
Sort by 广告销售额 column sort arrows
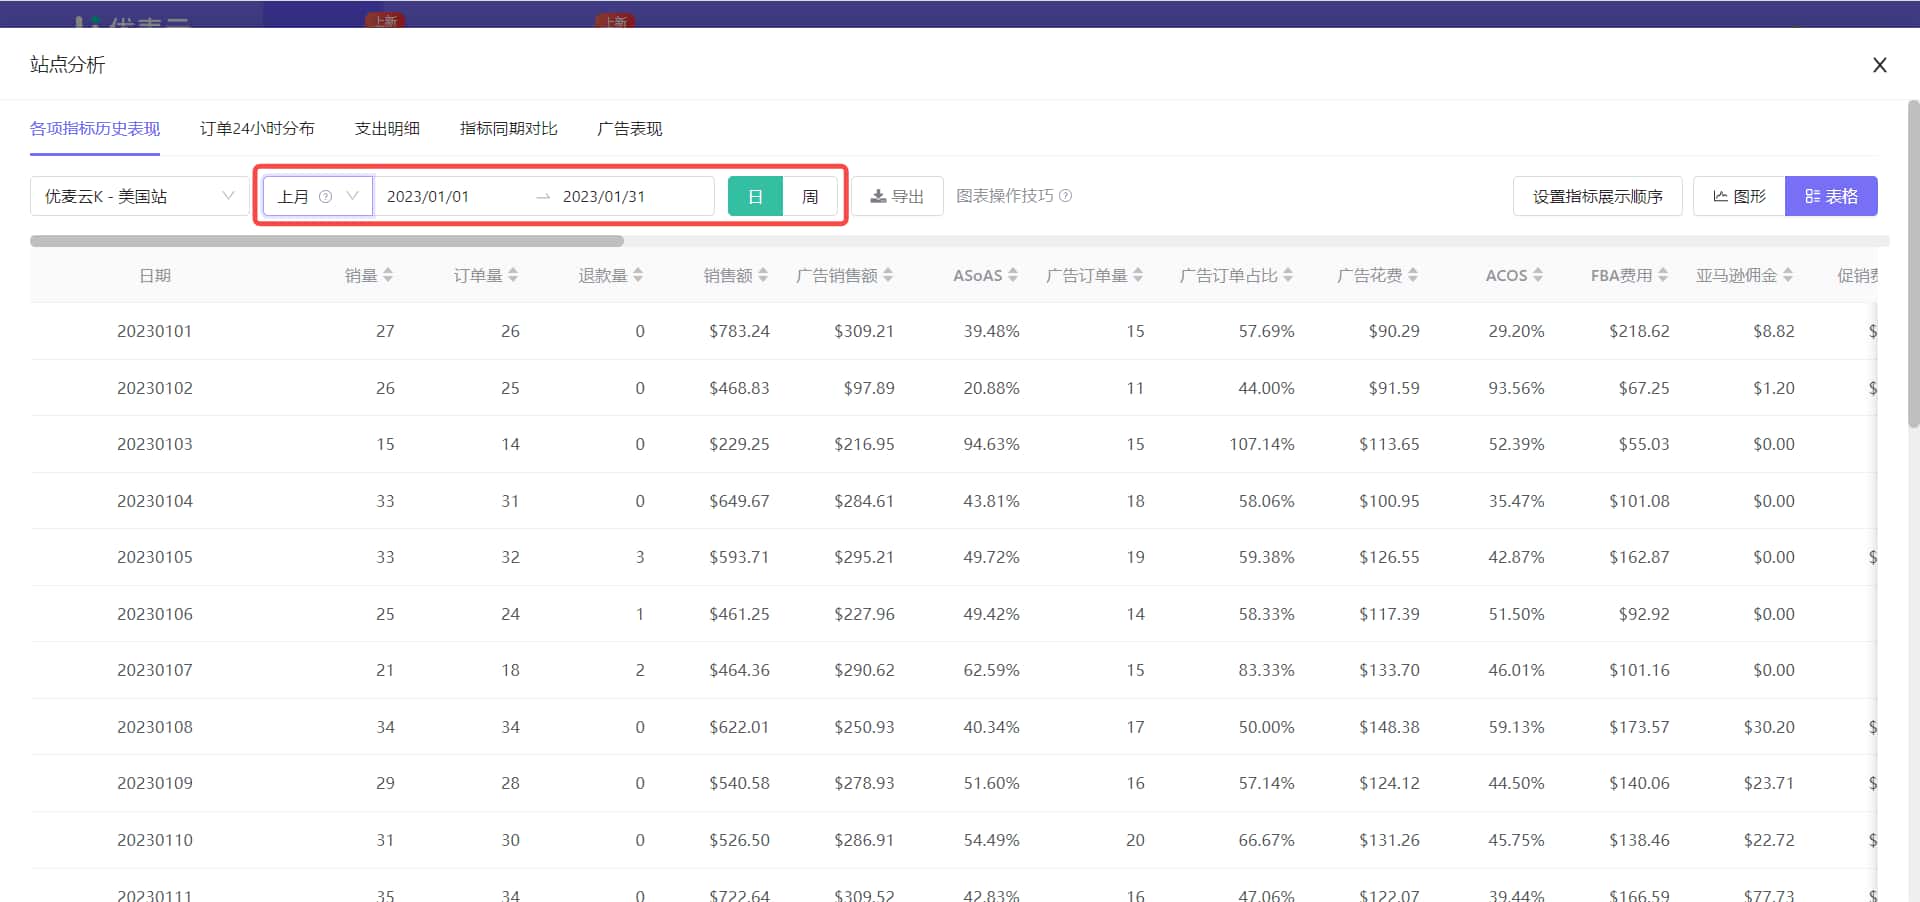click(x=888, y=275)
